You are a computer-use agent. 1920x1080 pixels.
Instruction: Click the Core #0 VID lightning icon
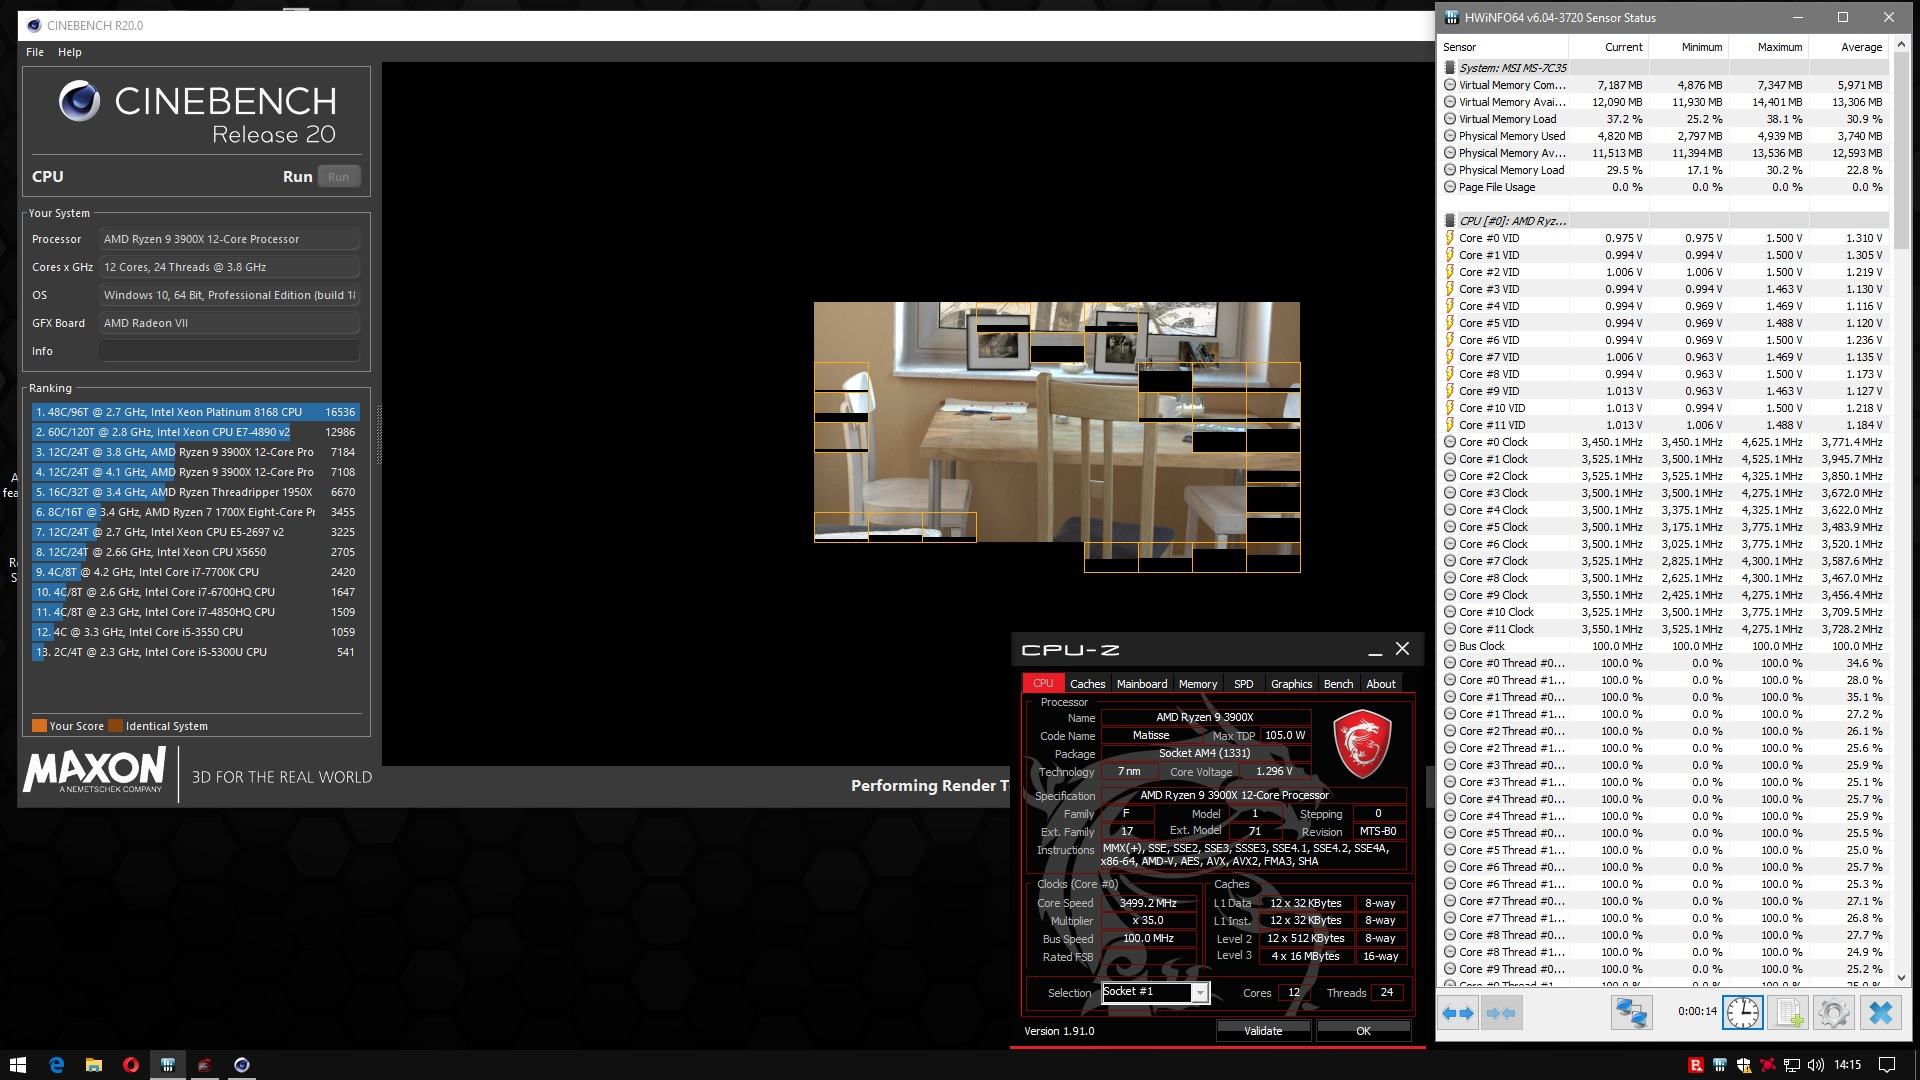click(1450, 238)
